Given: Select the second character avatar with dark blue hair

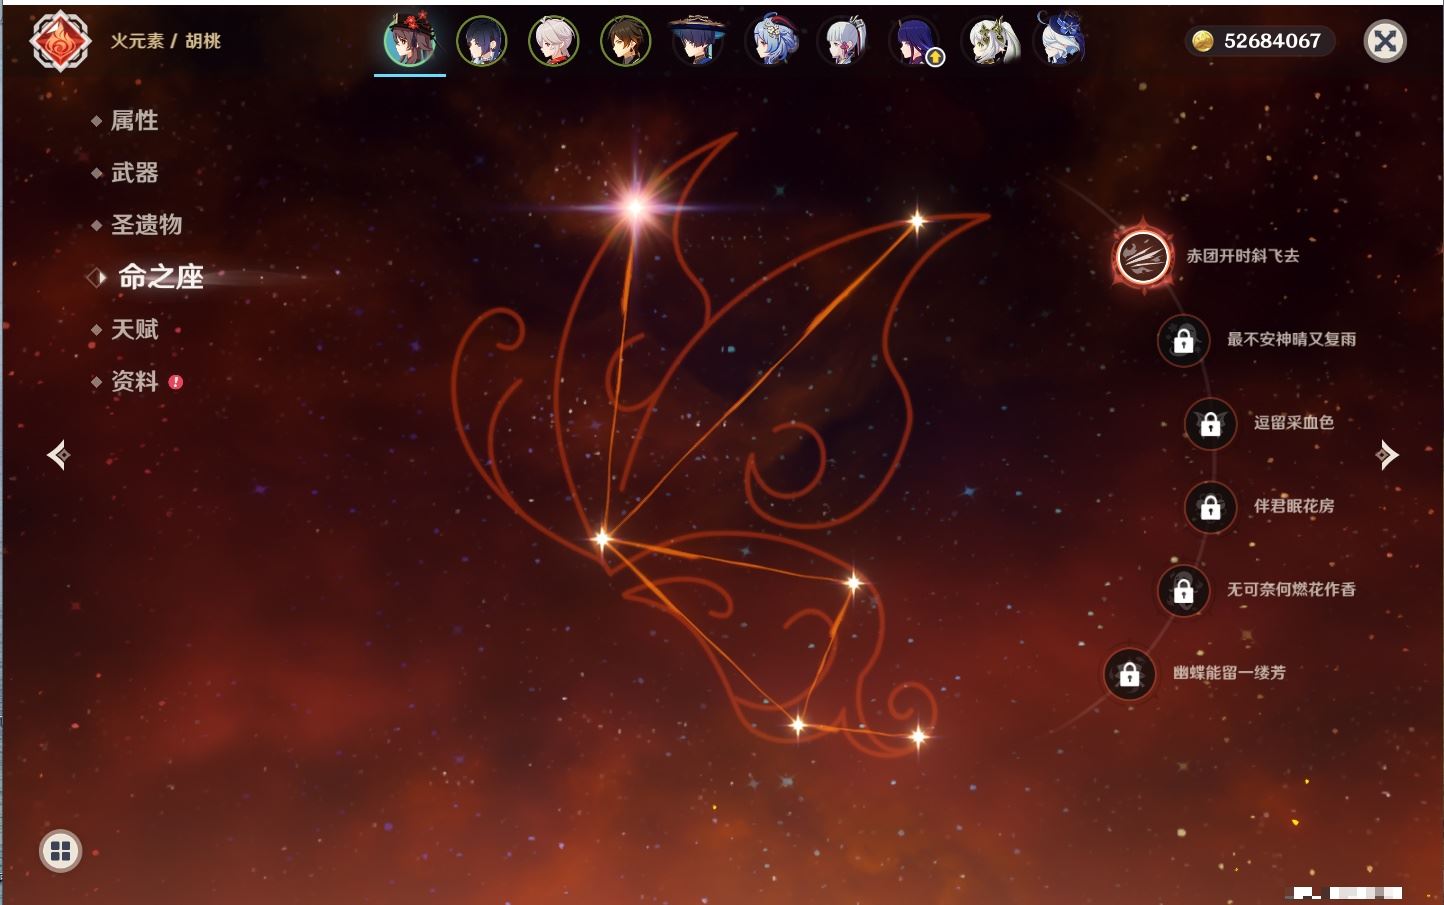Looking at the screenshot, I should pos(482,41).
